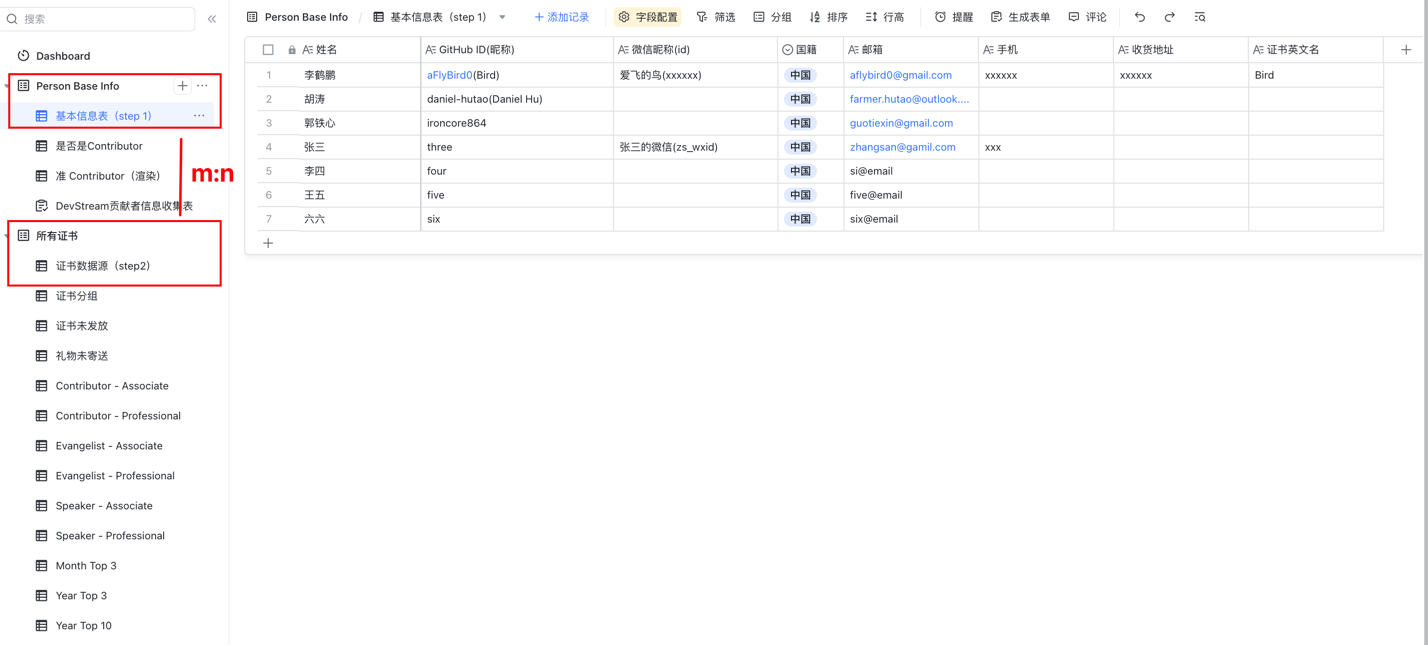Open search records icon in toolbar
Image resolution: width=1428 pixels, height=645 pixels.
click(1200, 17)
